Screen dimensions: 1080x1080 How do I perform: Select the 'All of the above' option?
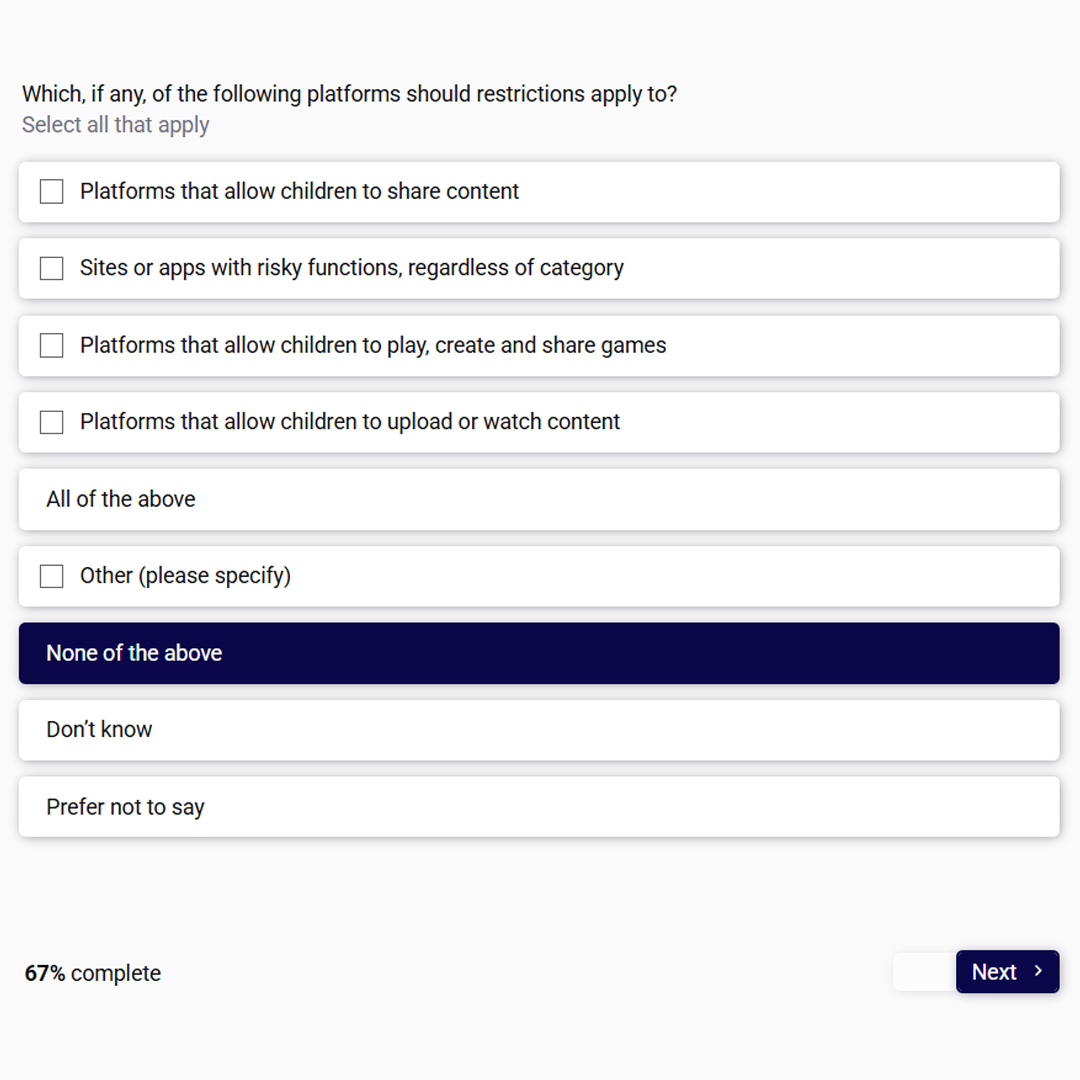coord(539,499)
